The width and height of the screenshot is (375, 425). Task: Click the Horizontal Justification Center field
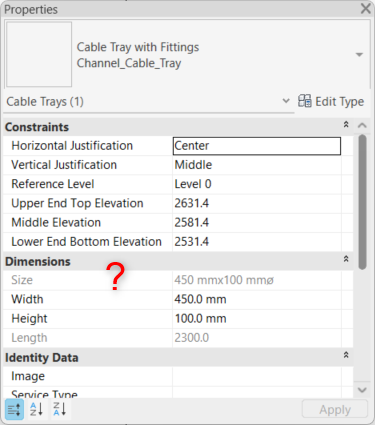point(257,146)
